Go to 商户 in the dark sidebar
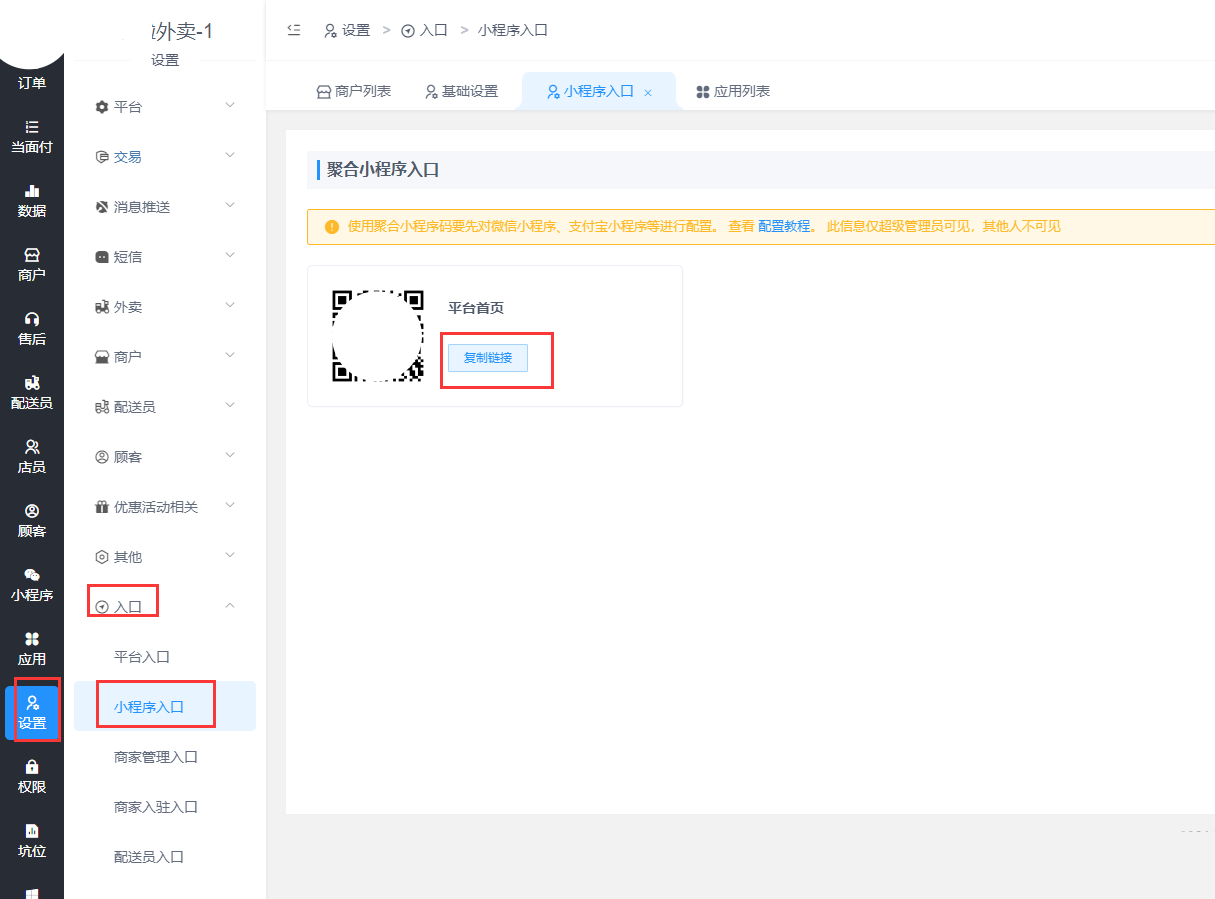 tap(32, 265)
